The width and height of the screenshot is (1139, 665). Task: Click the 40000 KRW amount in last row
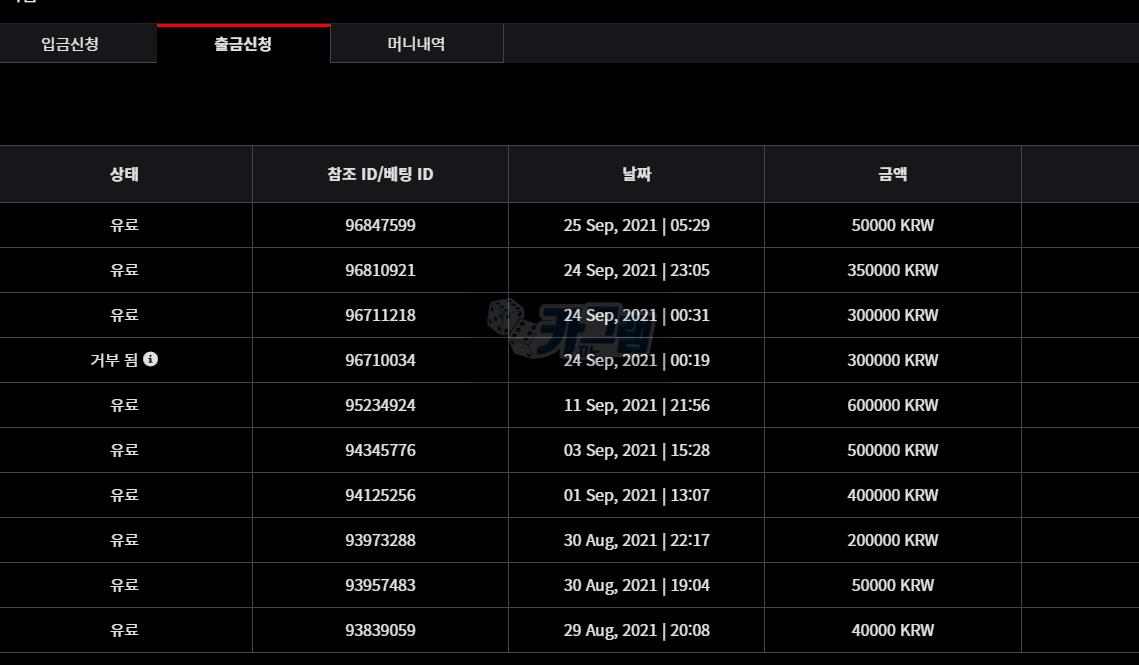click(892, 630)
